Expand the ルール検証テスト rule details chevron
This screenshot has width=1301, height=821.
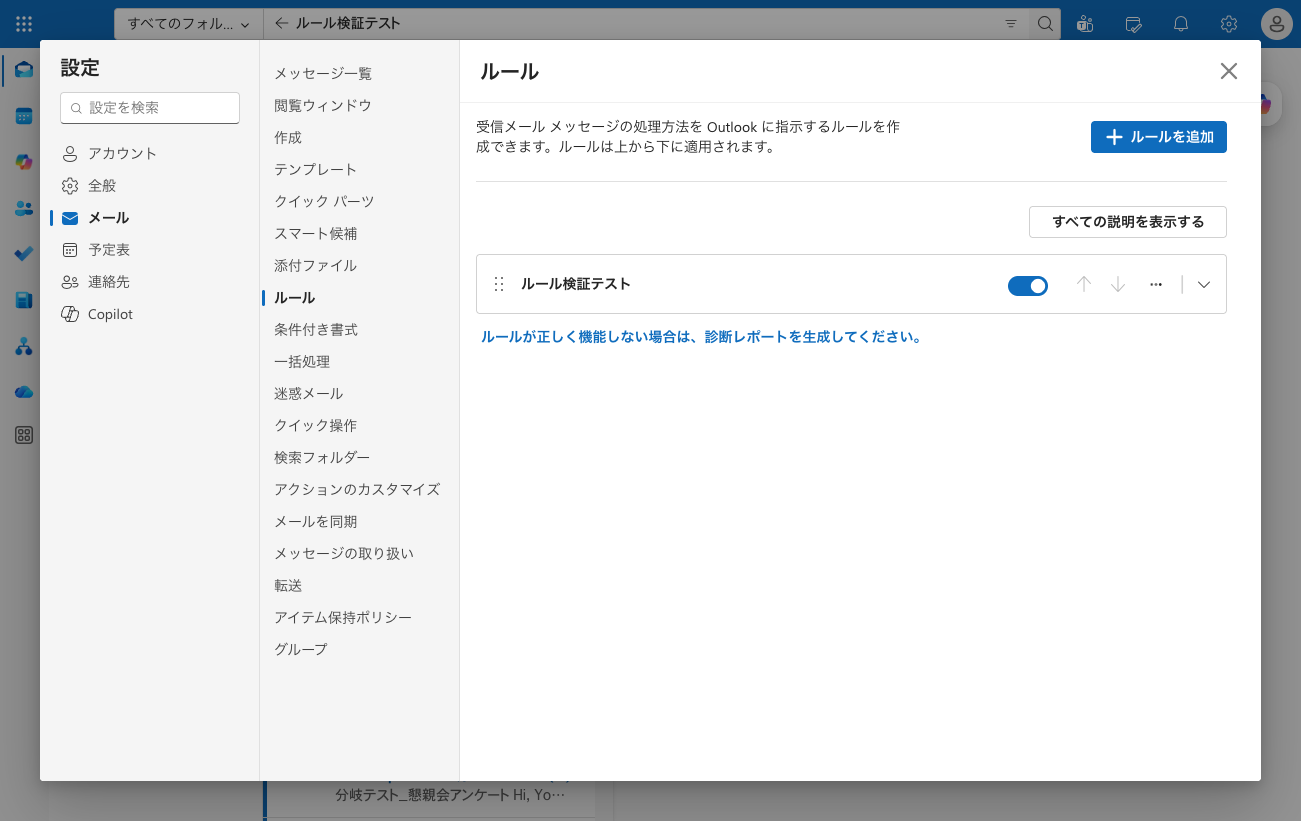(1204, 284)
